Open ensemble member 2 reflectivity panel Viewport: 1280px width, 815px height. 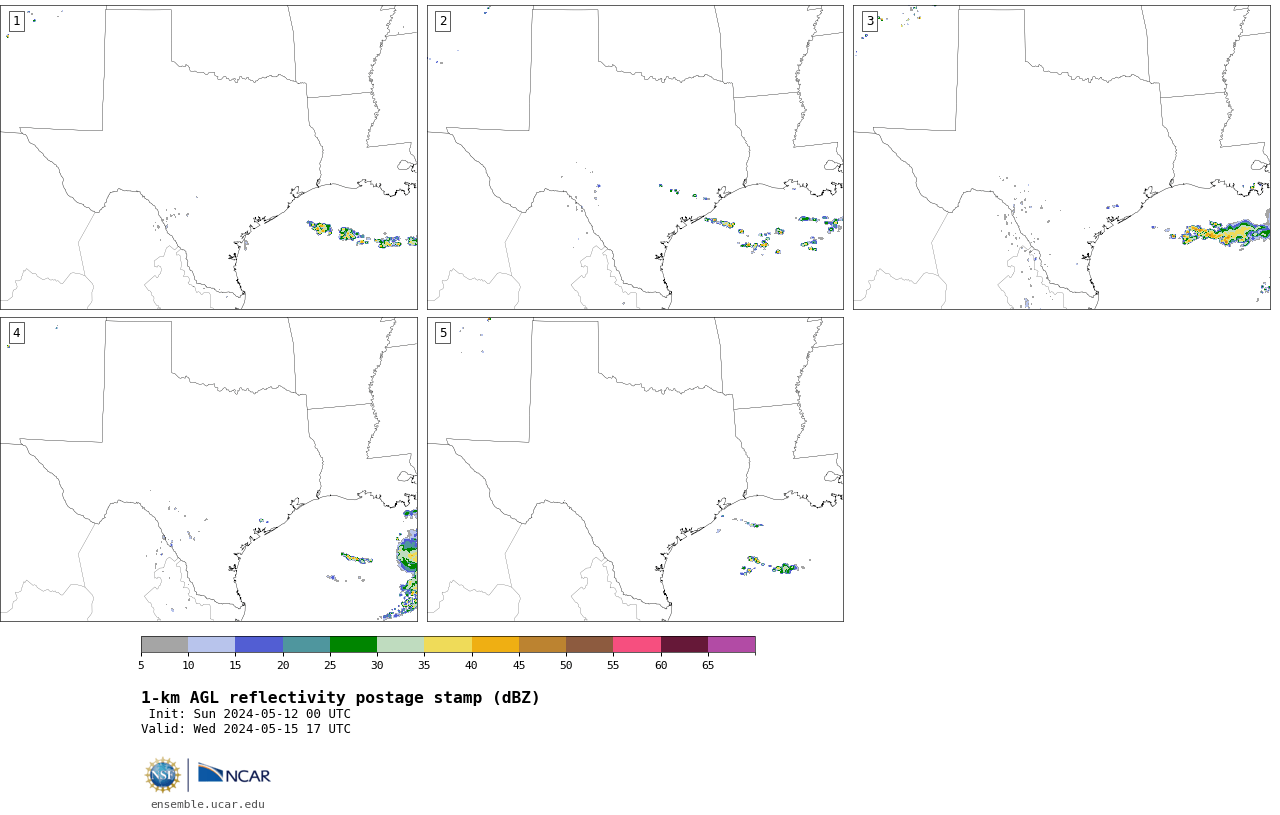pos(635,157)
